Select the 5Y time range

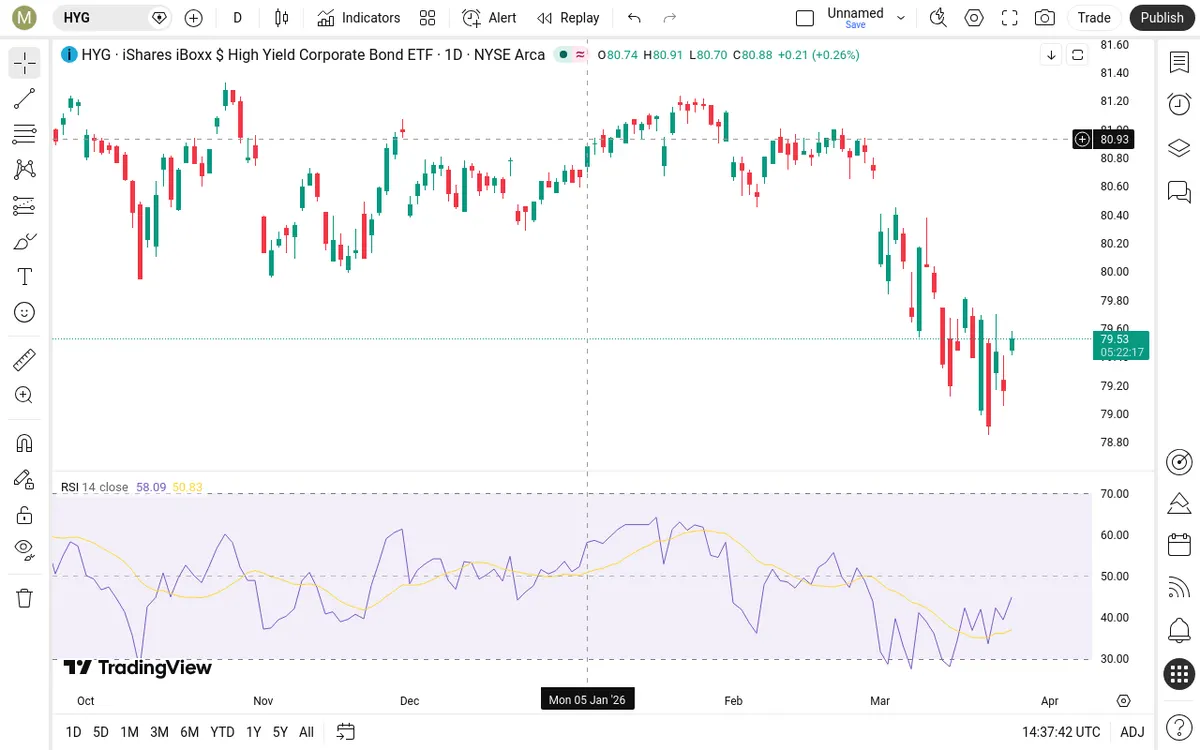[x=280, y=732]
